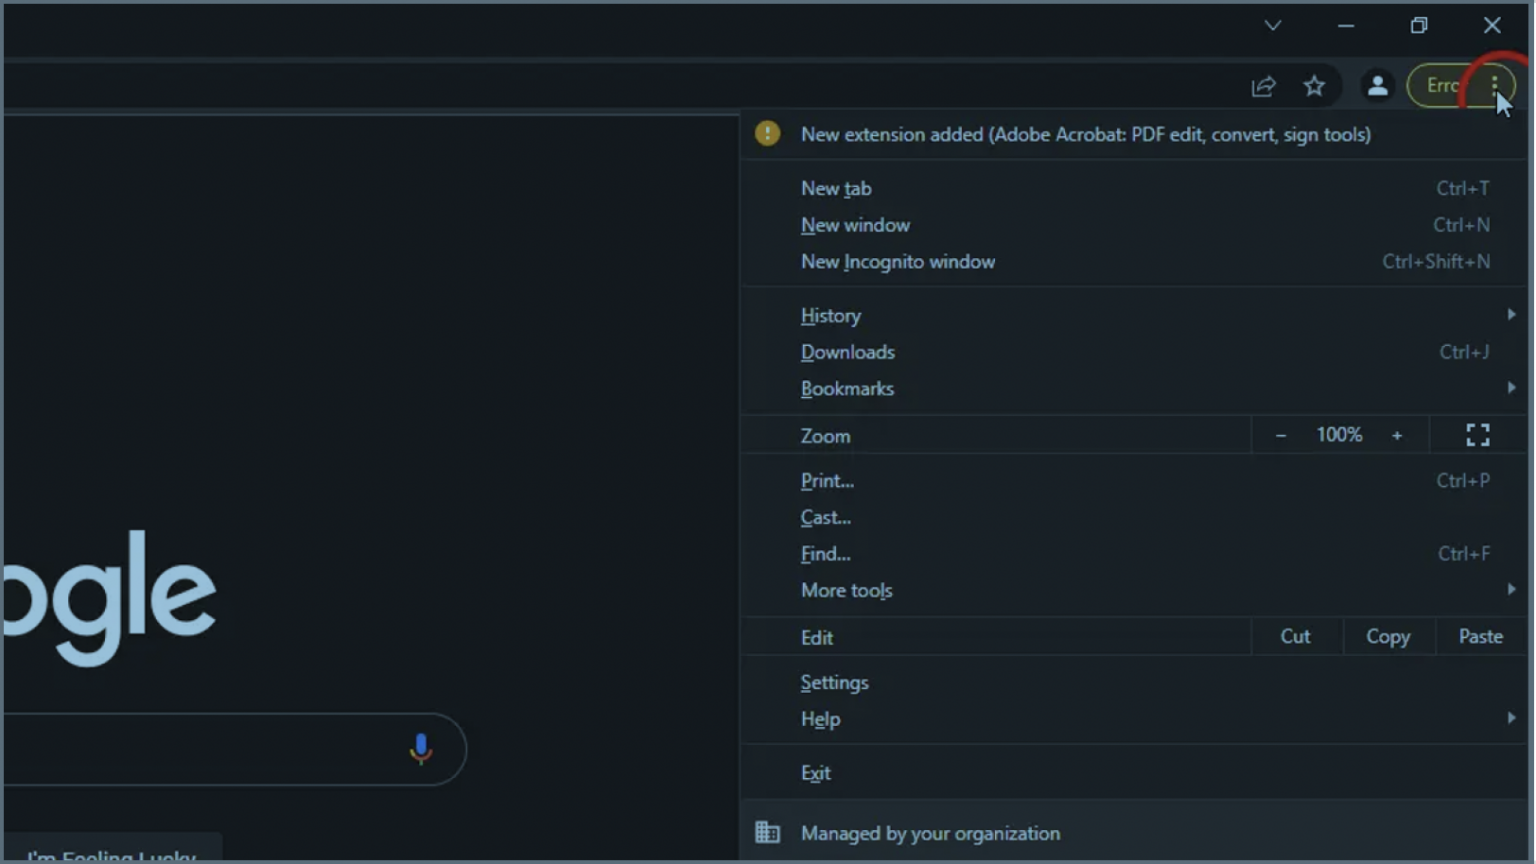Open a New tab

pos(1134,188)
